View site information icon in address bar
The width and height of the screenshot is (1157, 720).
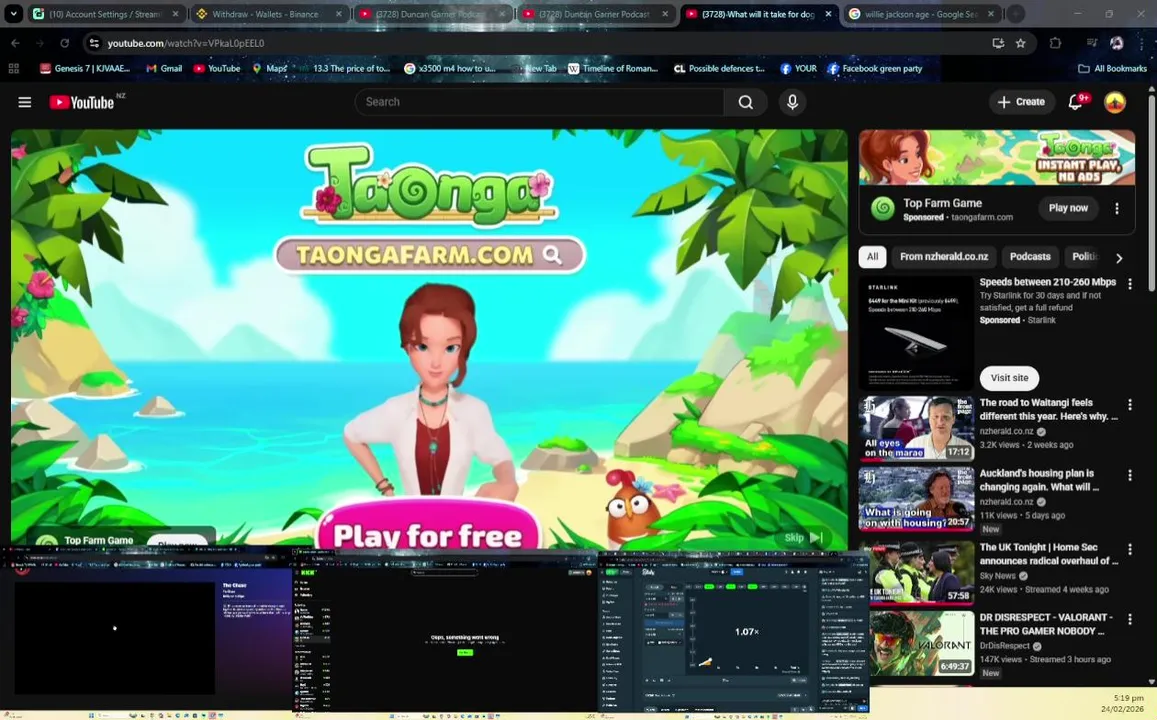pos(94,44)
